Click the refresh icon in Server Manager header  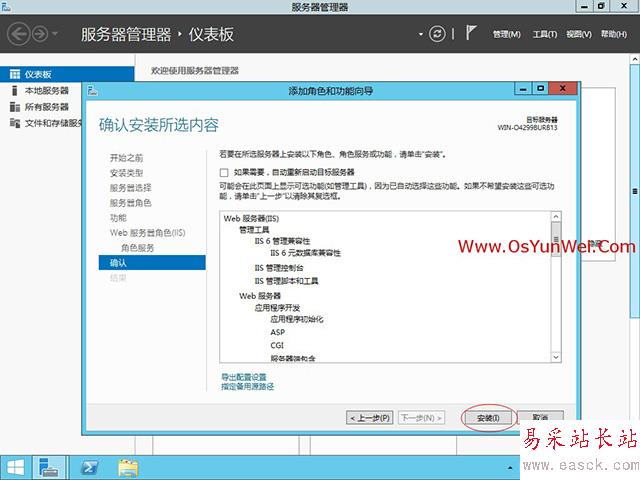coord(437,34)
